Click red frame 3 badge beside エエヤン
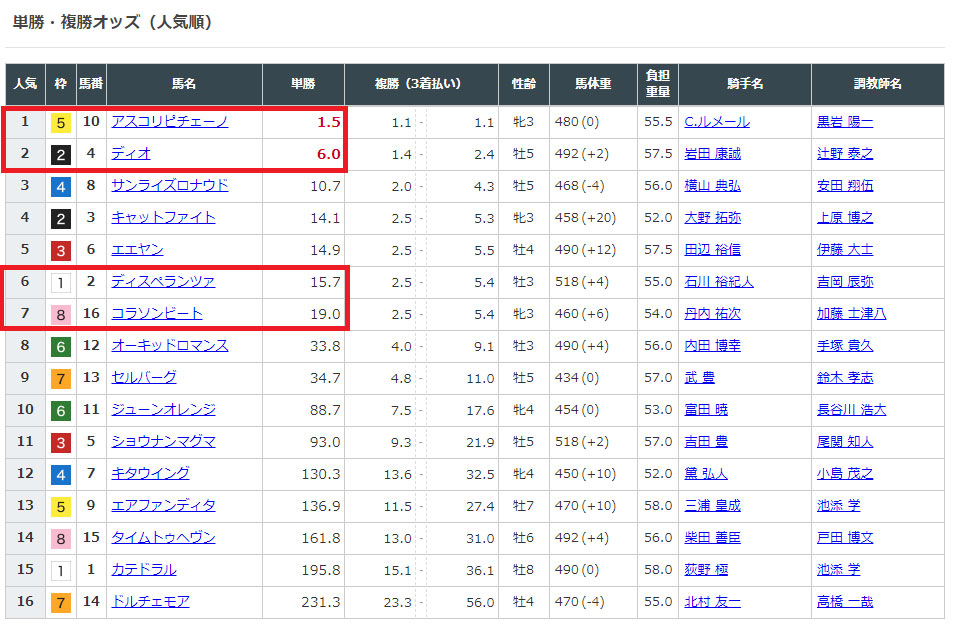 (x=61, y=250)
